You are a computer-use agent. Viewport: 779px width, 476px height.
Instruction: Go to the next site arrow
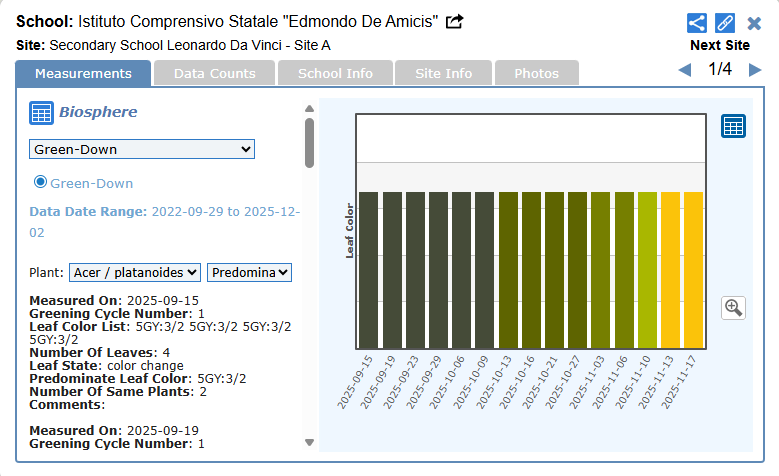pyautogui.click(x=755, y=70)
